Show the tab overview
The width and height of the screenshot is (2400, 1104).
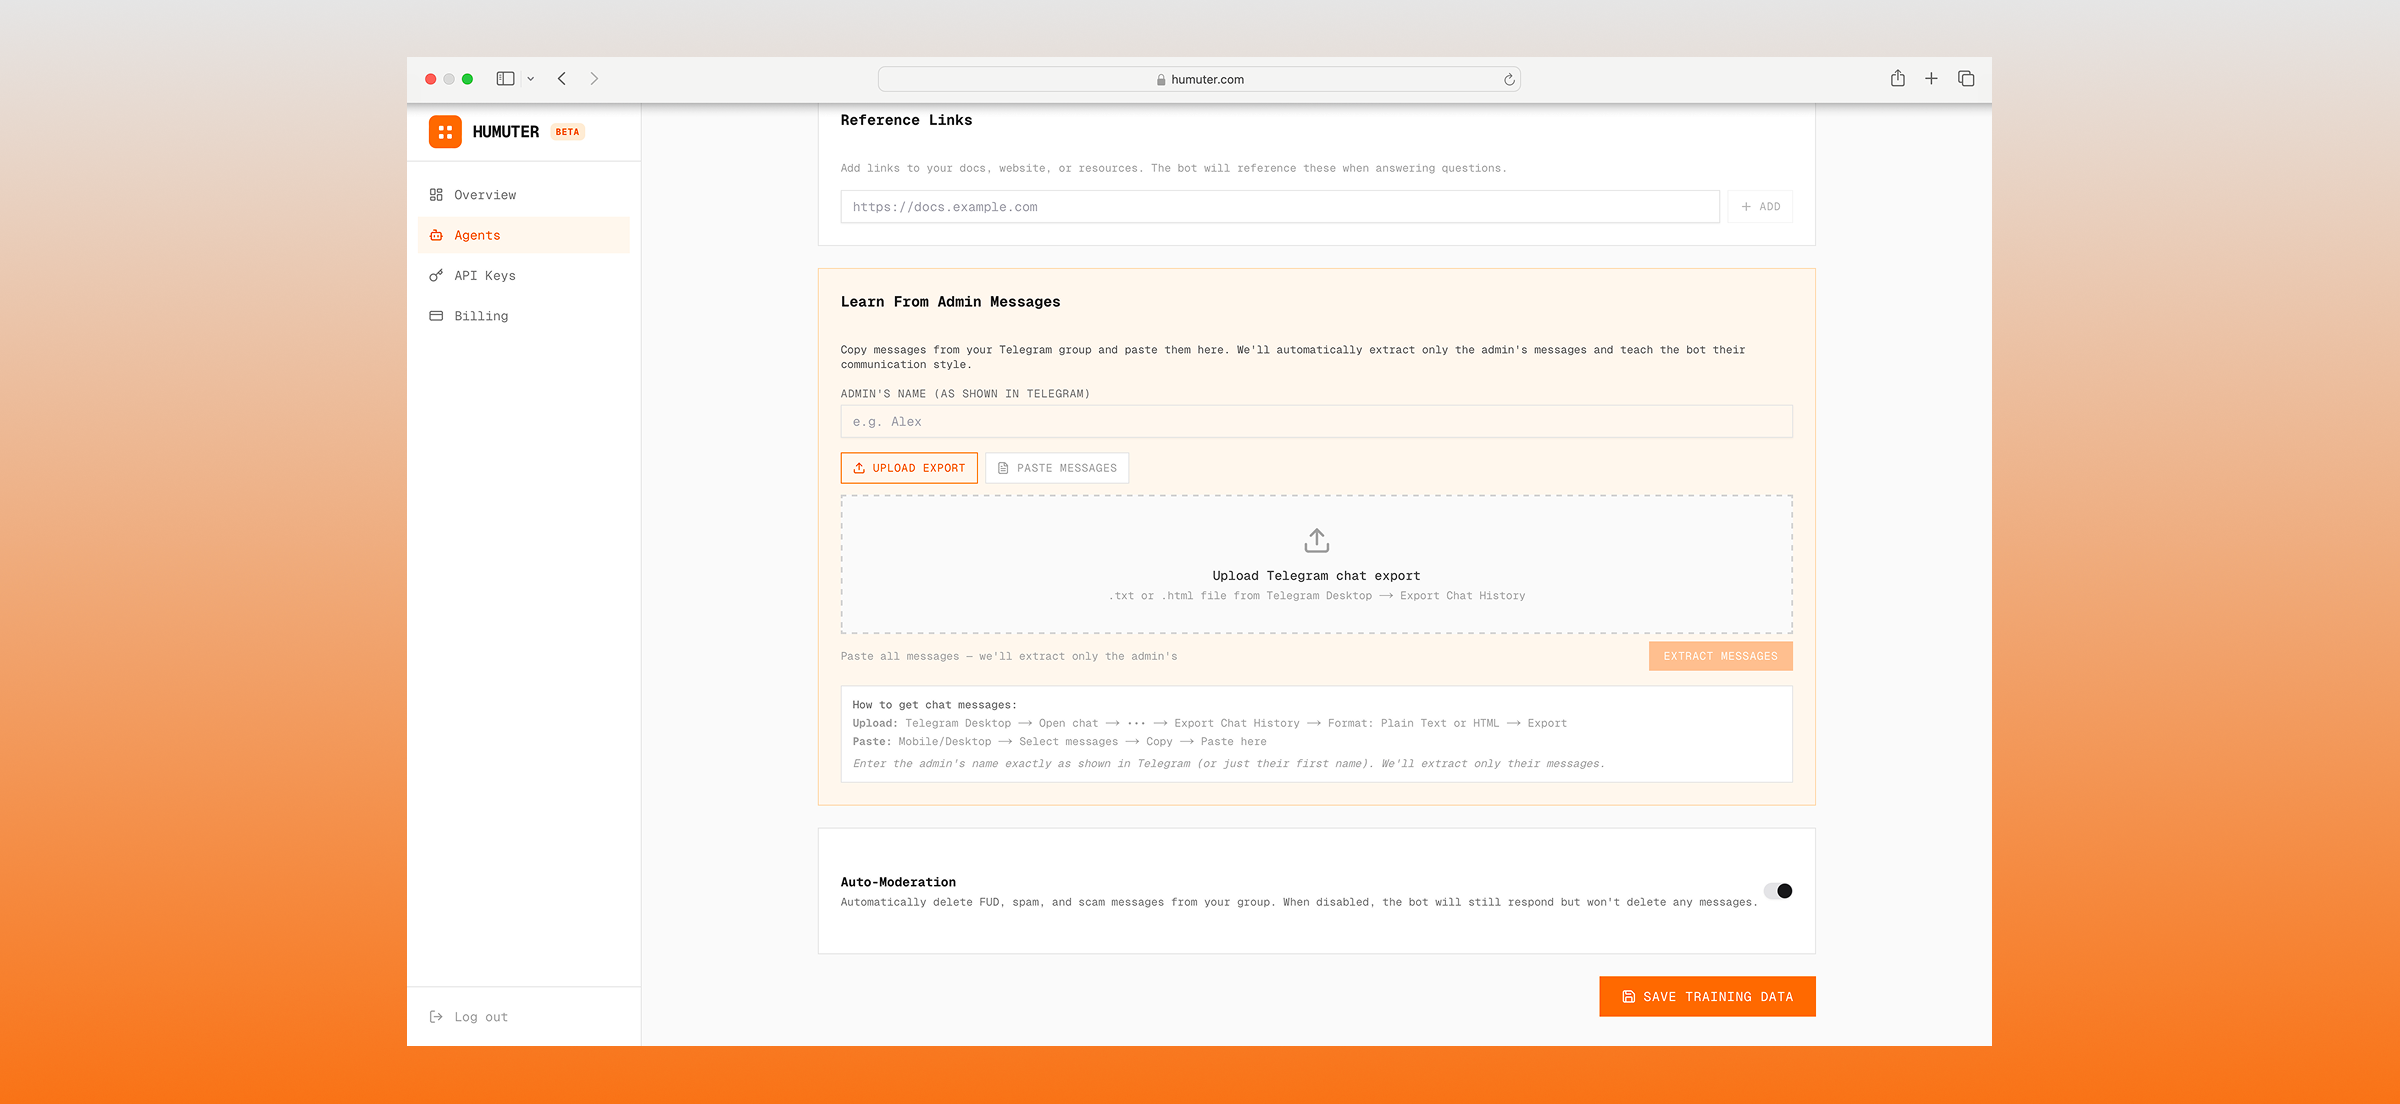[x=1966, y=79]
